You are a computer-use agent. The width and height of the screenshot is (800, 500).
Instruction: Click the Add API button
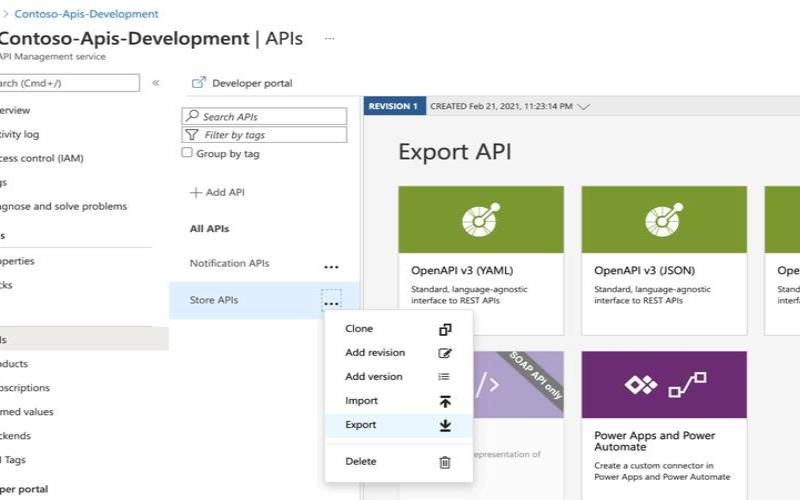coord(217,192)
